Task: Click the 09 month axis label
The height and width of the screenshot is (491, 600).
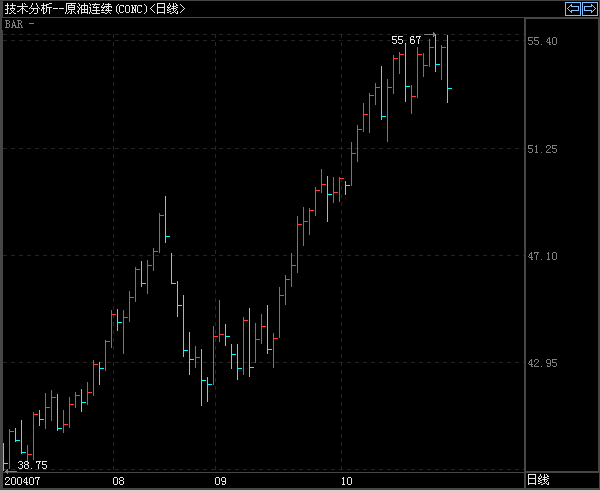Action: pyautogui.click(x=220, y=481)
